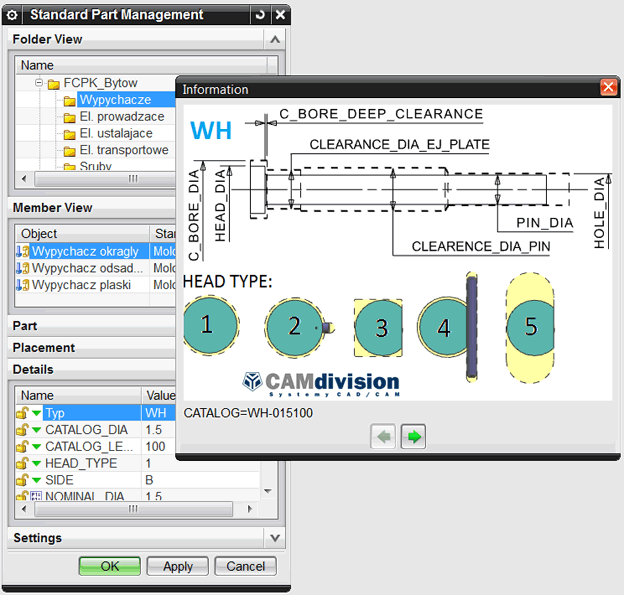Select the Wypychacz okragly member
The height and width of the screenshot is (595, 624).
(85, 252)
